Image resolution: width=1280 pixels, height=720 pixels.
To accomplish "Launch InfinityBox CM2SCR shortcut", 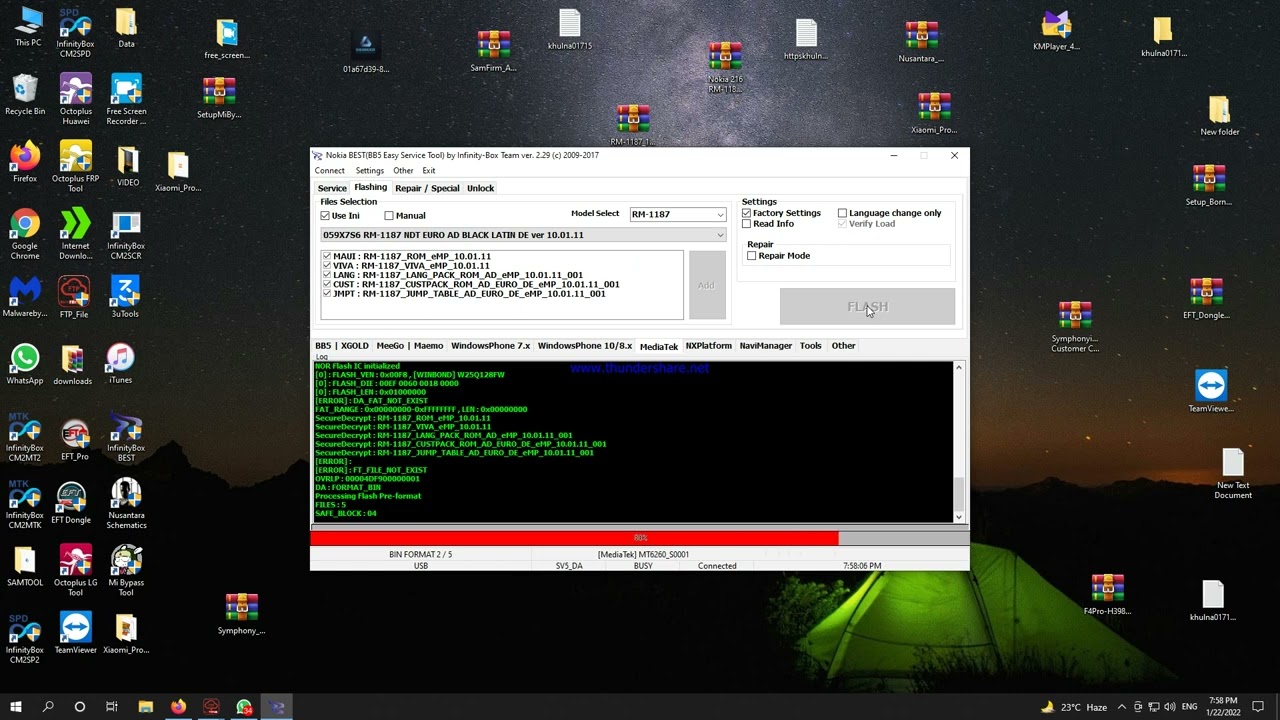I will tap(126, 234).
